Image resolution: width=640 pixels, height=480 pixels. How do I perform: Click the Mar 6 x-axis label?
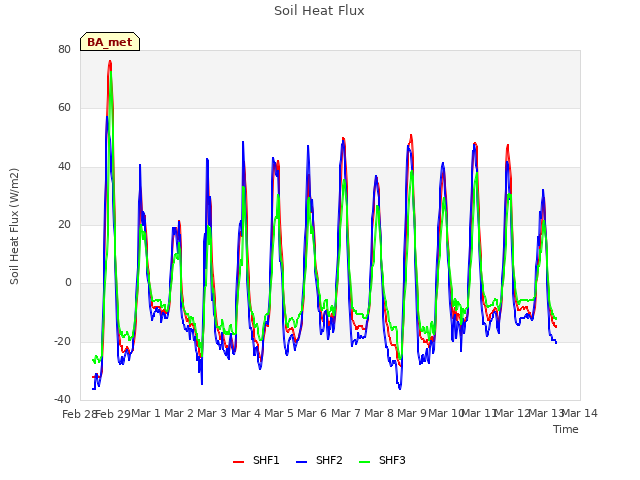(x=312, y=413)
